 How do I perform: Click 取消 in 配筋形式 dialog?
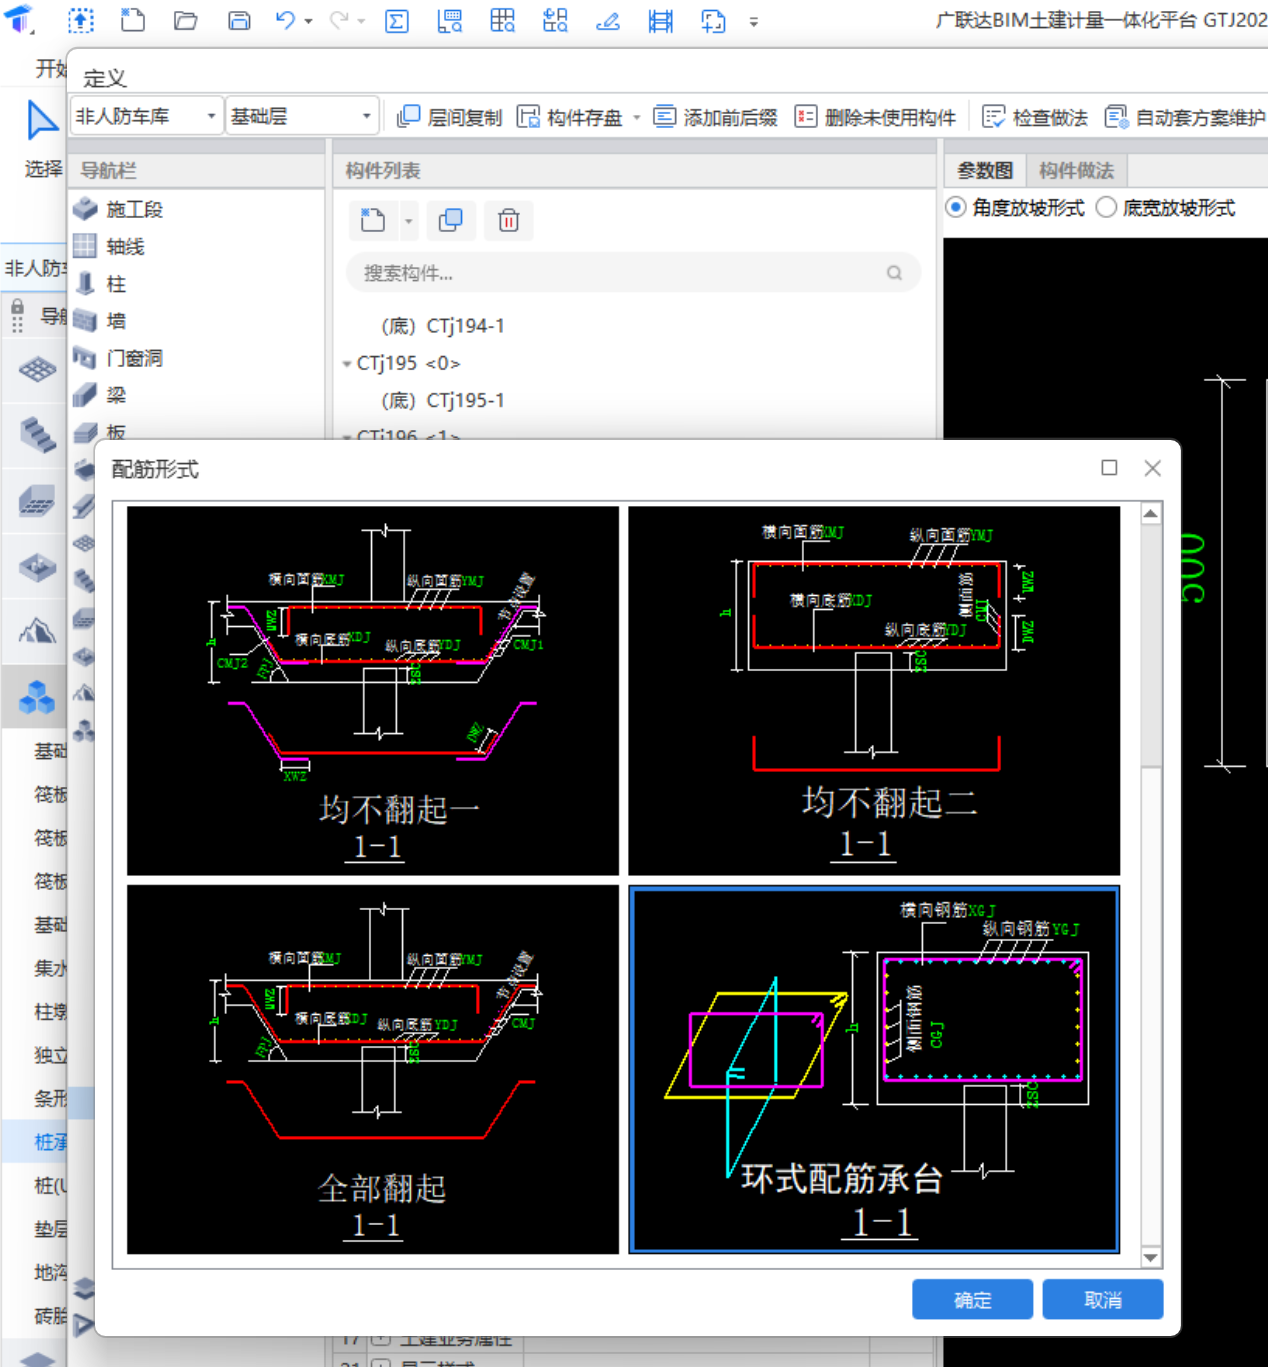pyautogui.click(x=1103, y=1300)
